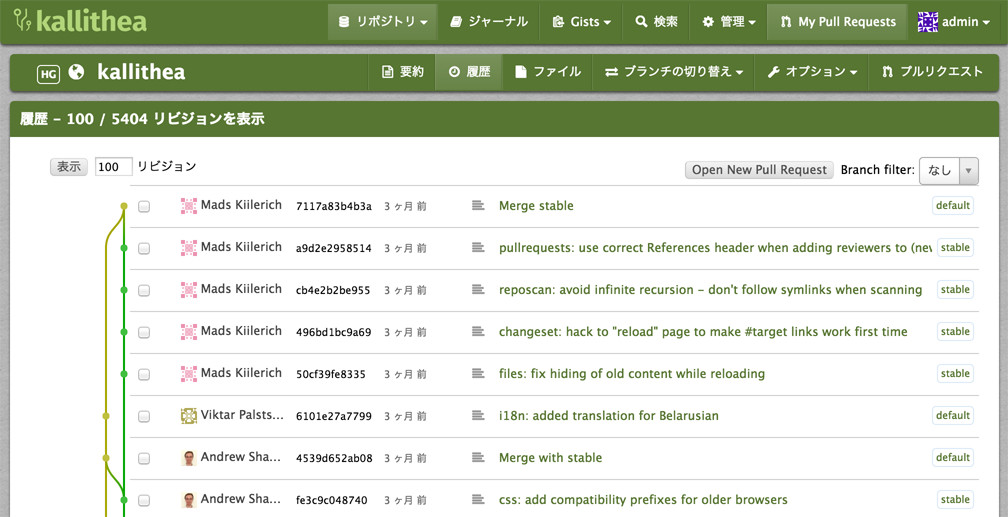Open files fix hiding old content commit

tap(632, 374)
